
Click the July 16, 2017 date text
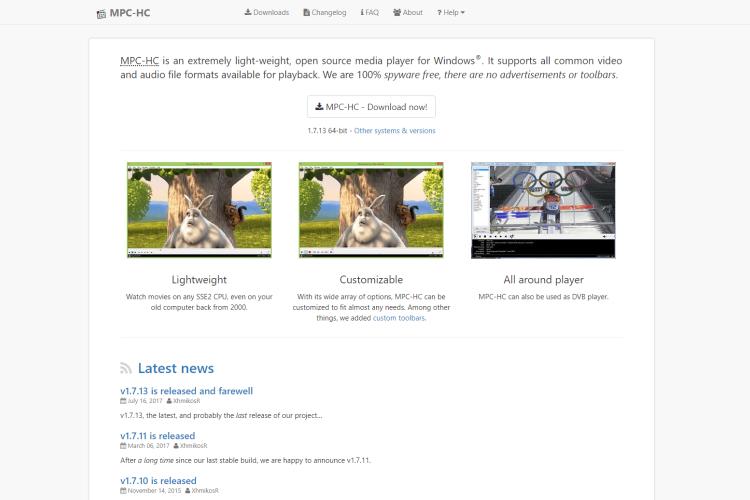click(x=145, y=401)
